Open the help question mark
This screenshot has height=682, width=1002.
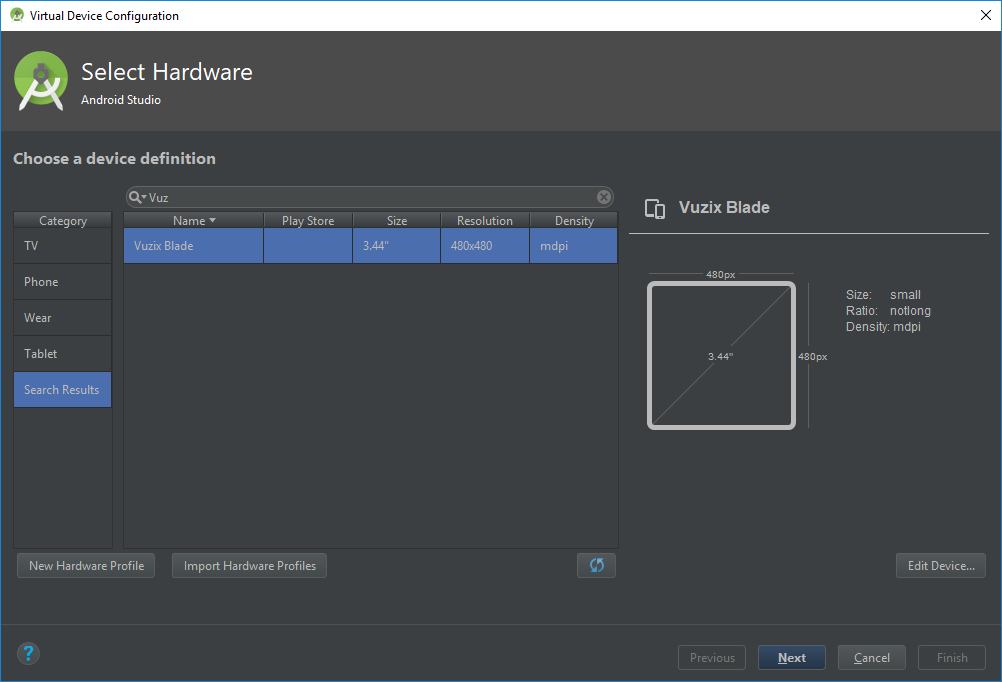(x=28, y=653)
